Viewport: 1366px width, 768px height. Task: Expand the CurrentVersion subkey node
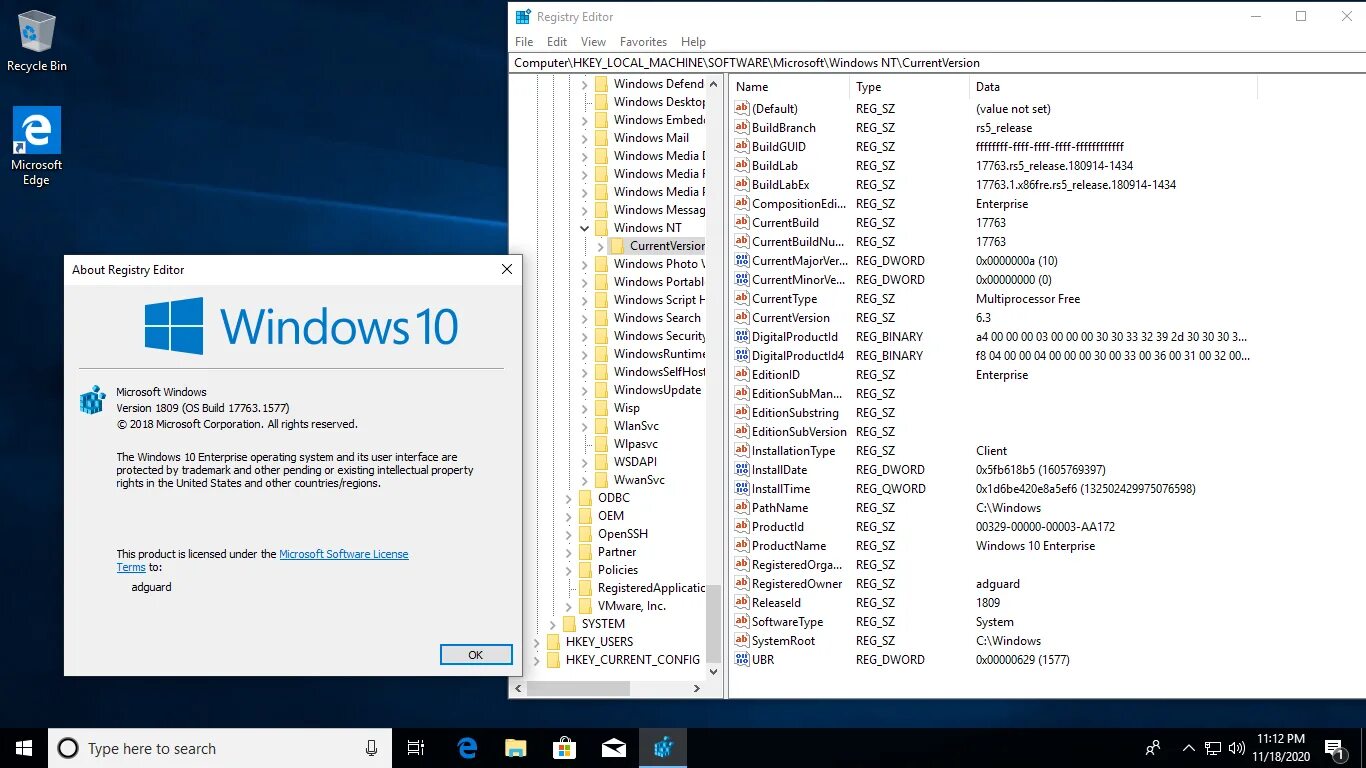[600, 246]
